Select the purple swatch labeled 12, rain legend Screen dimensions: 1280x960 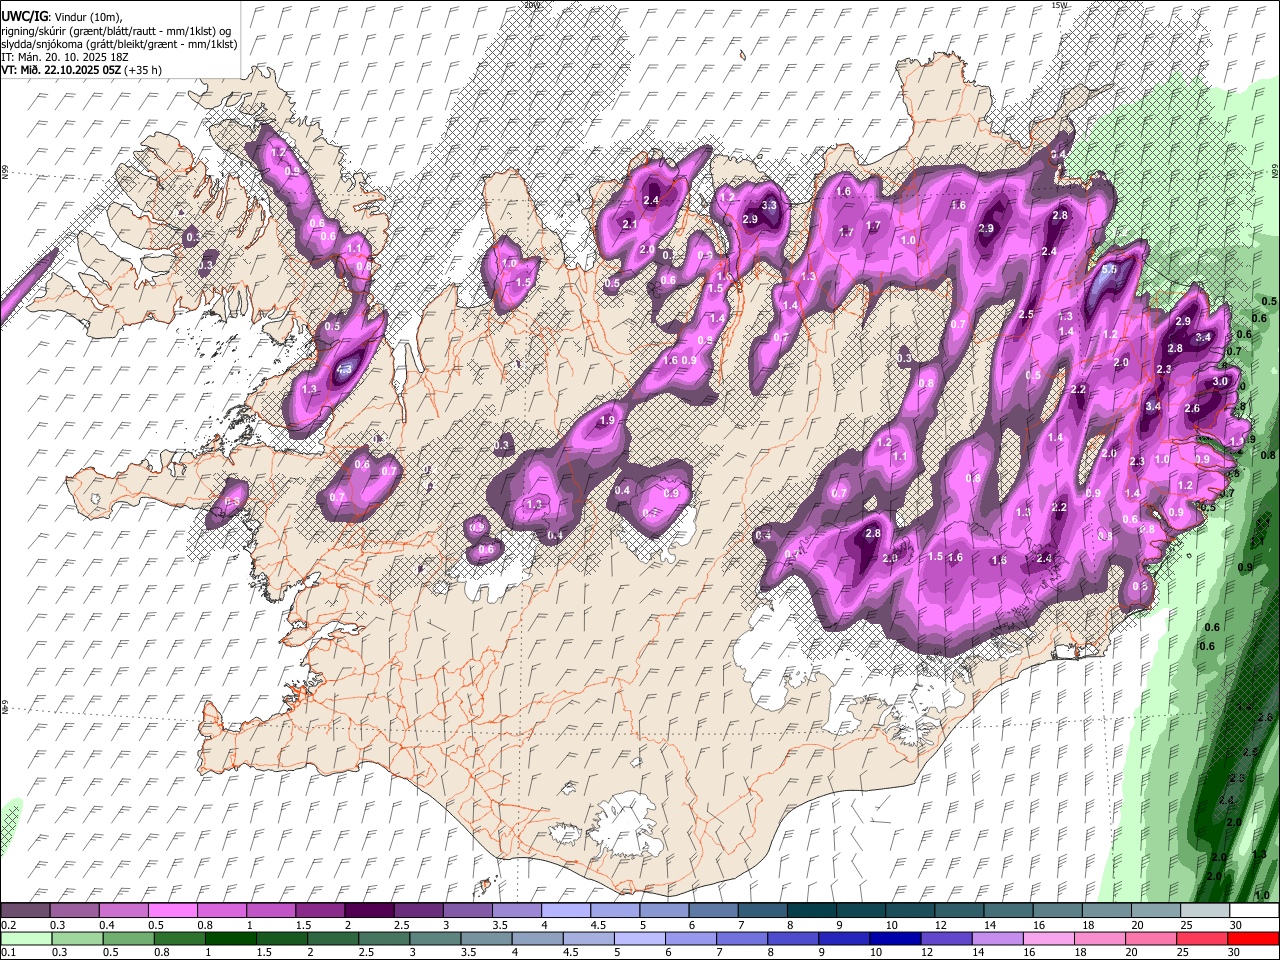point(947,939)
